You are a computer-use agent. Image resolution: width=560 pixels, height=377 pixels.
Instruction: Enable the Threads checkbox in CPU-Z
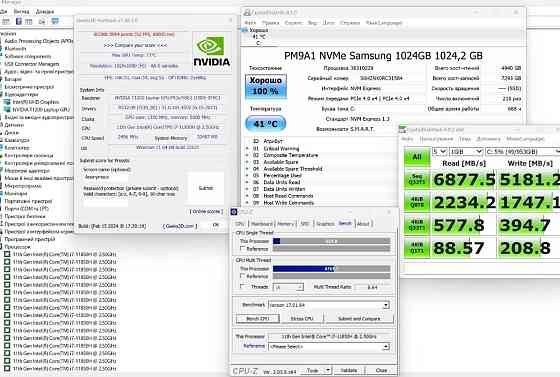pos(243,287)
